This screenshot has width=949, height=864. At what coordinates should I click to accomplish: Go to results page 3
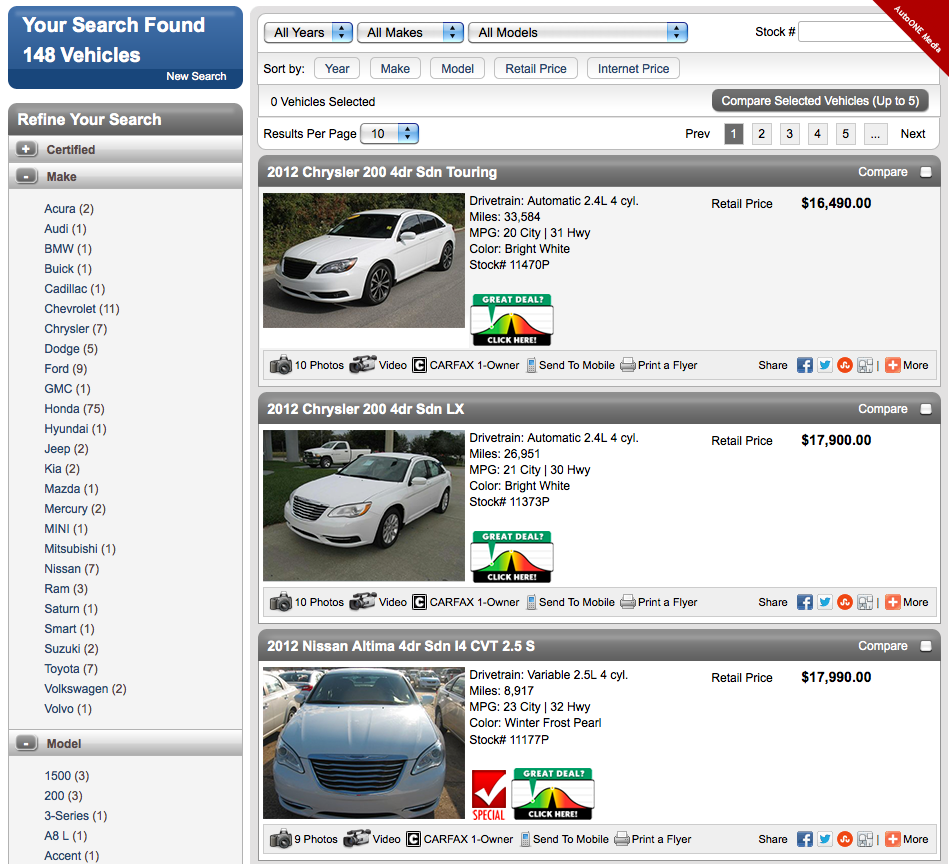pos(789,134)
